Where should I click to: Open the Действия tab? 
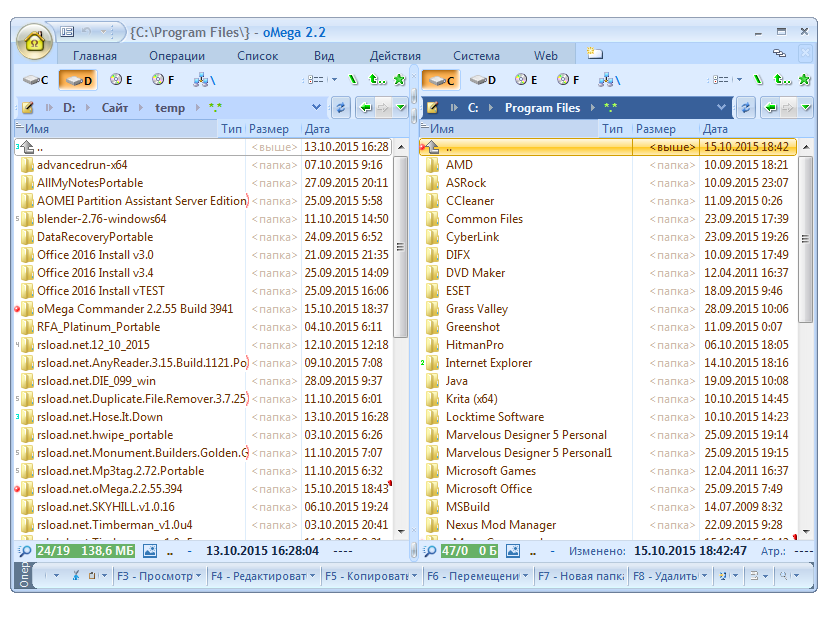pyautogui.click(x=395, y=56)
